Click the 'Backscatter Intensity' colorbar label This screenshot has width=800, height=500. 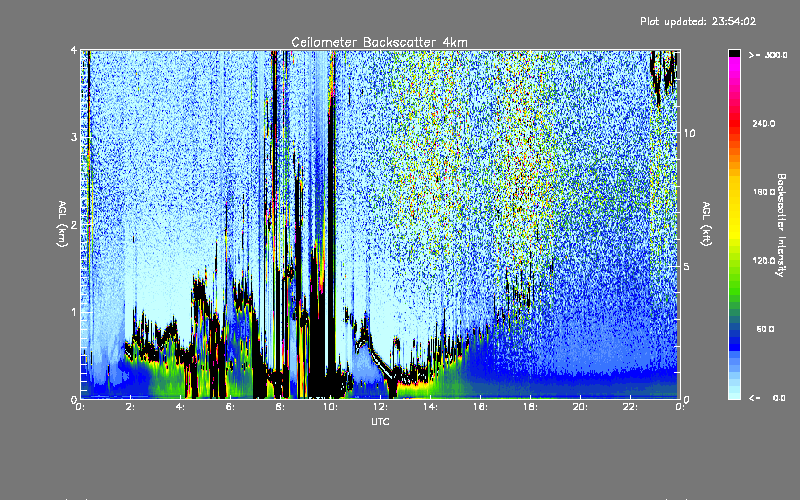pyautogui.click(x=781, y=225)
